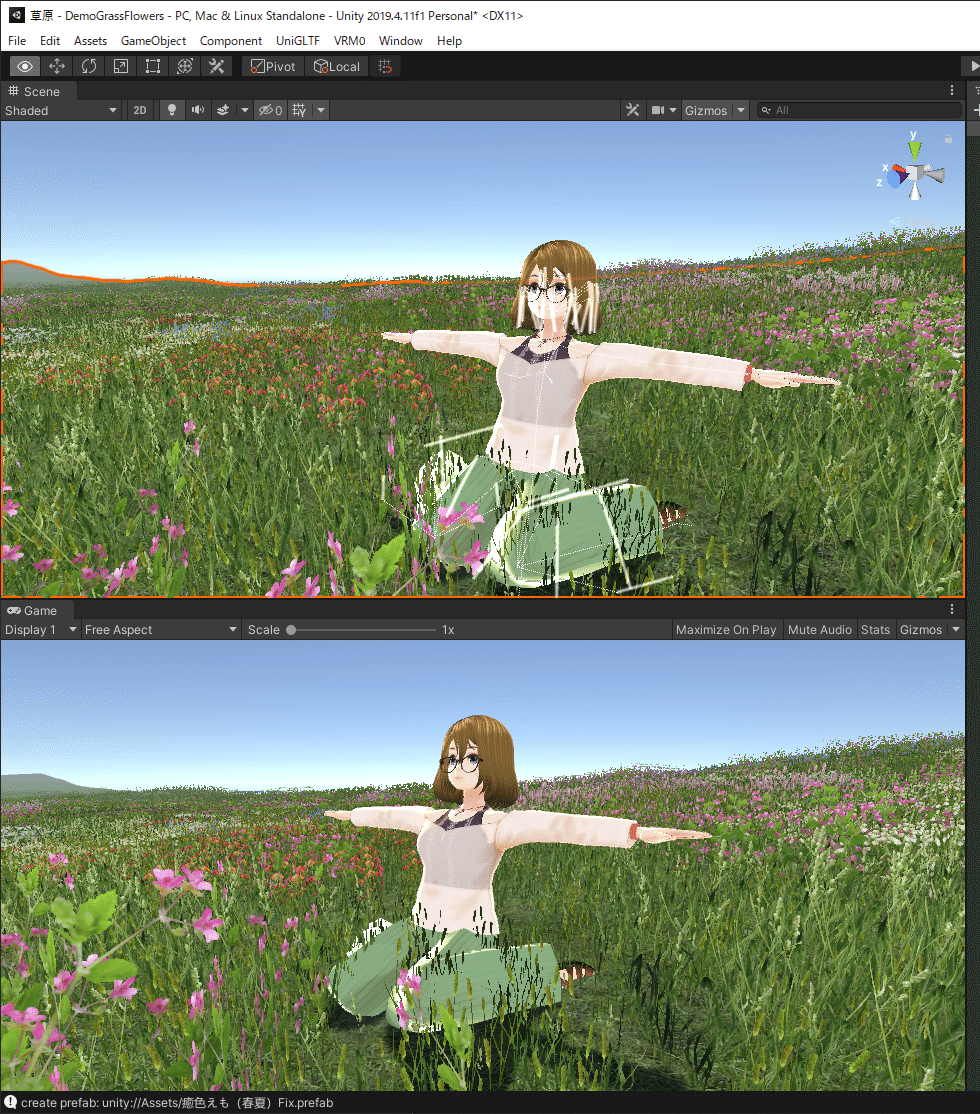Select the Rotate tool

(x=89, y=66)
